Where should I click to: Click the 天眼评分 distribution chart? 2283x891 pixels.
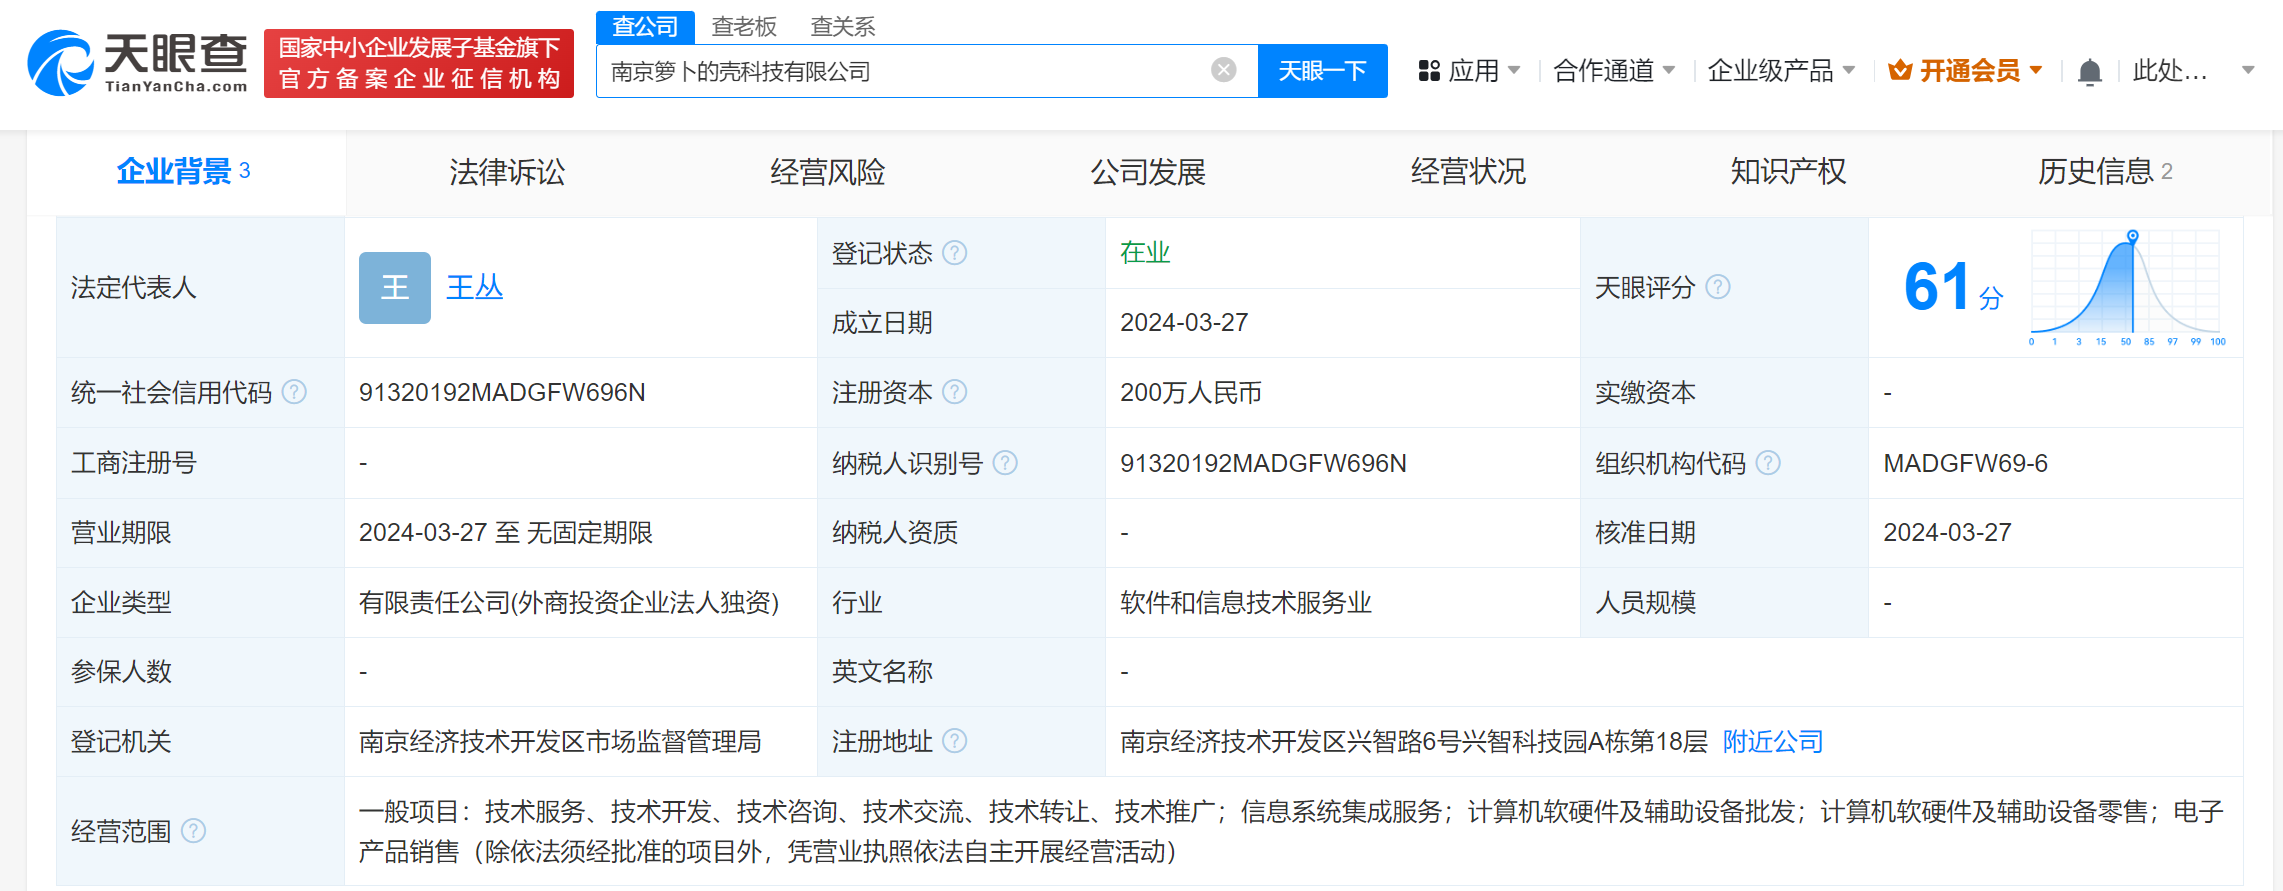pyautogui.click(x=2127, y=288)
